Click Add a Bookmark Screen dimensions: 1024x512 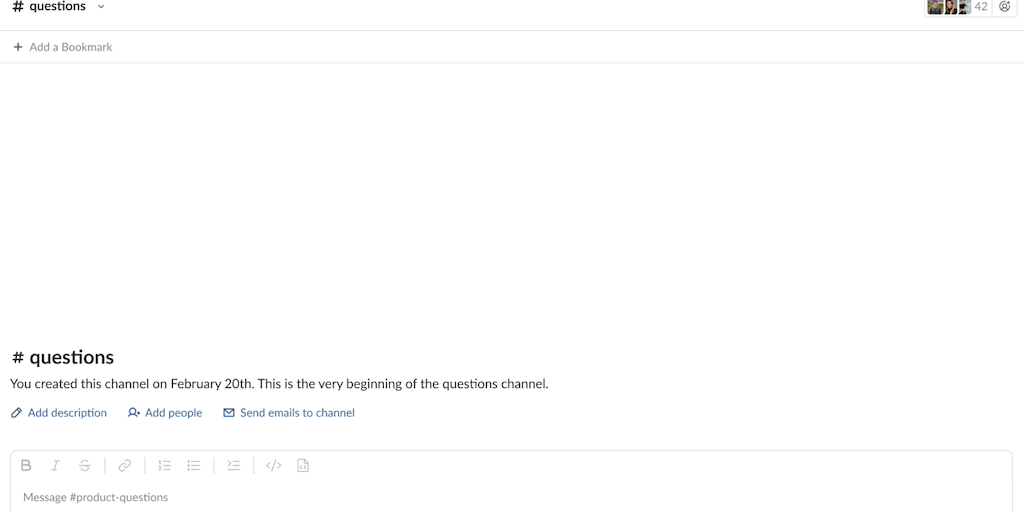coord(63,47)
